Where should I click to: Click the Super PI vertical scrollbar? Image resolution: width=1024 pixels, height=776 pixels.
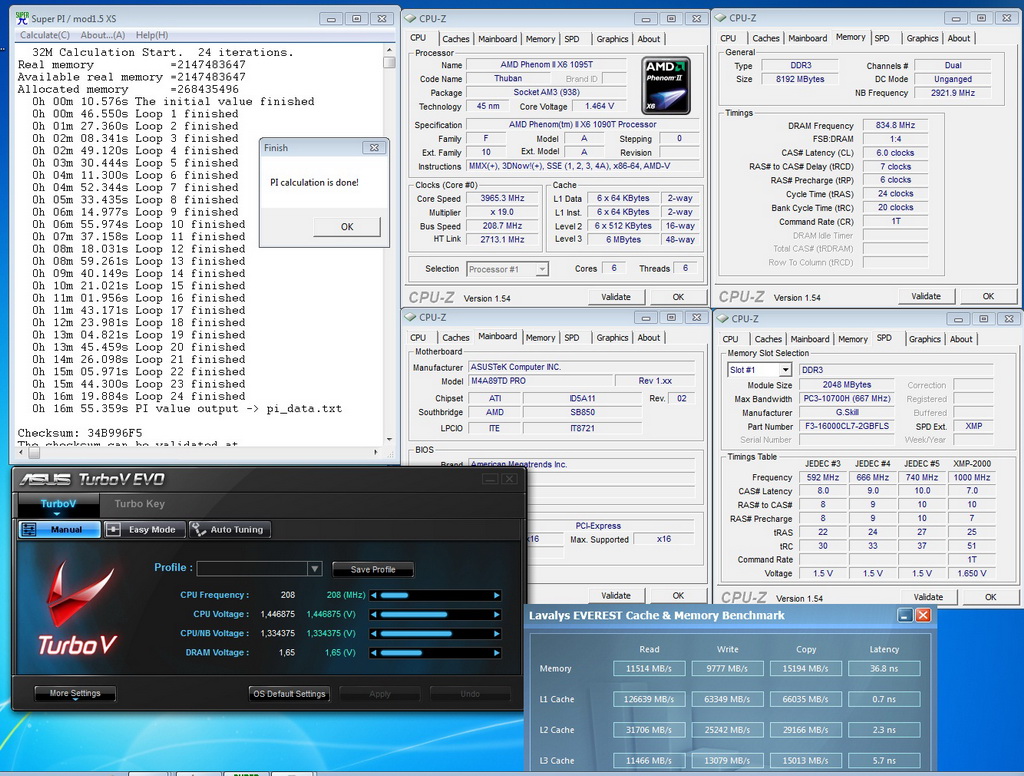pos(389,245)
